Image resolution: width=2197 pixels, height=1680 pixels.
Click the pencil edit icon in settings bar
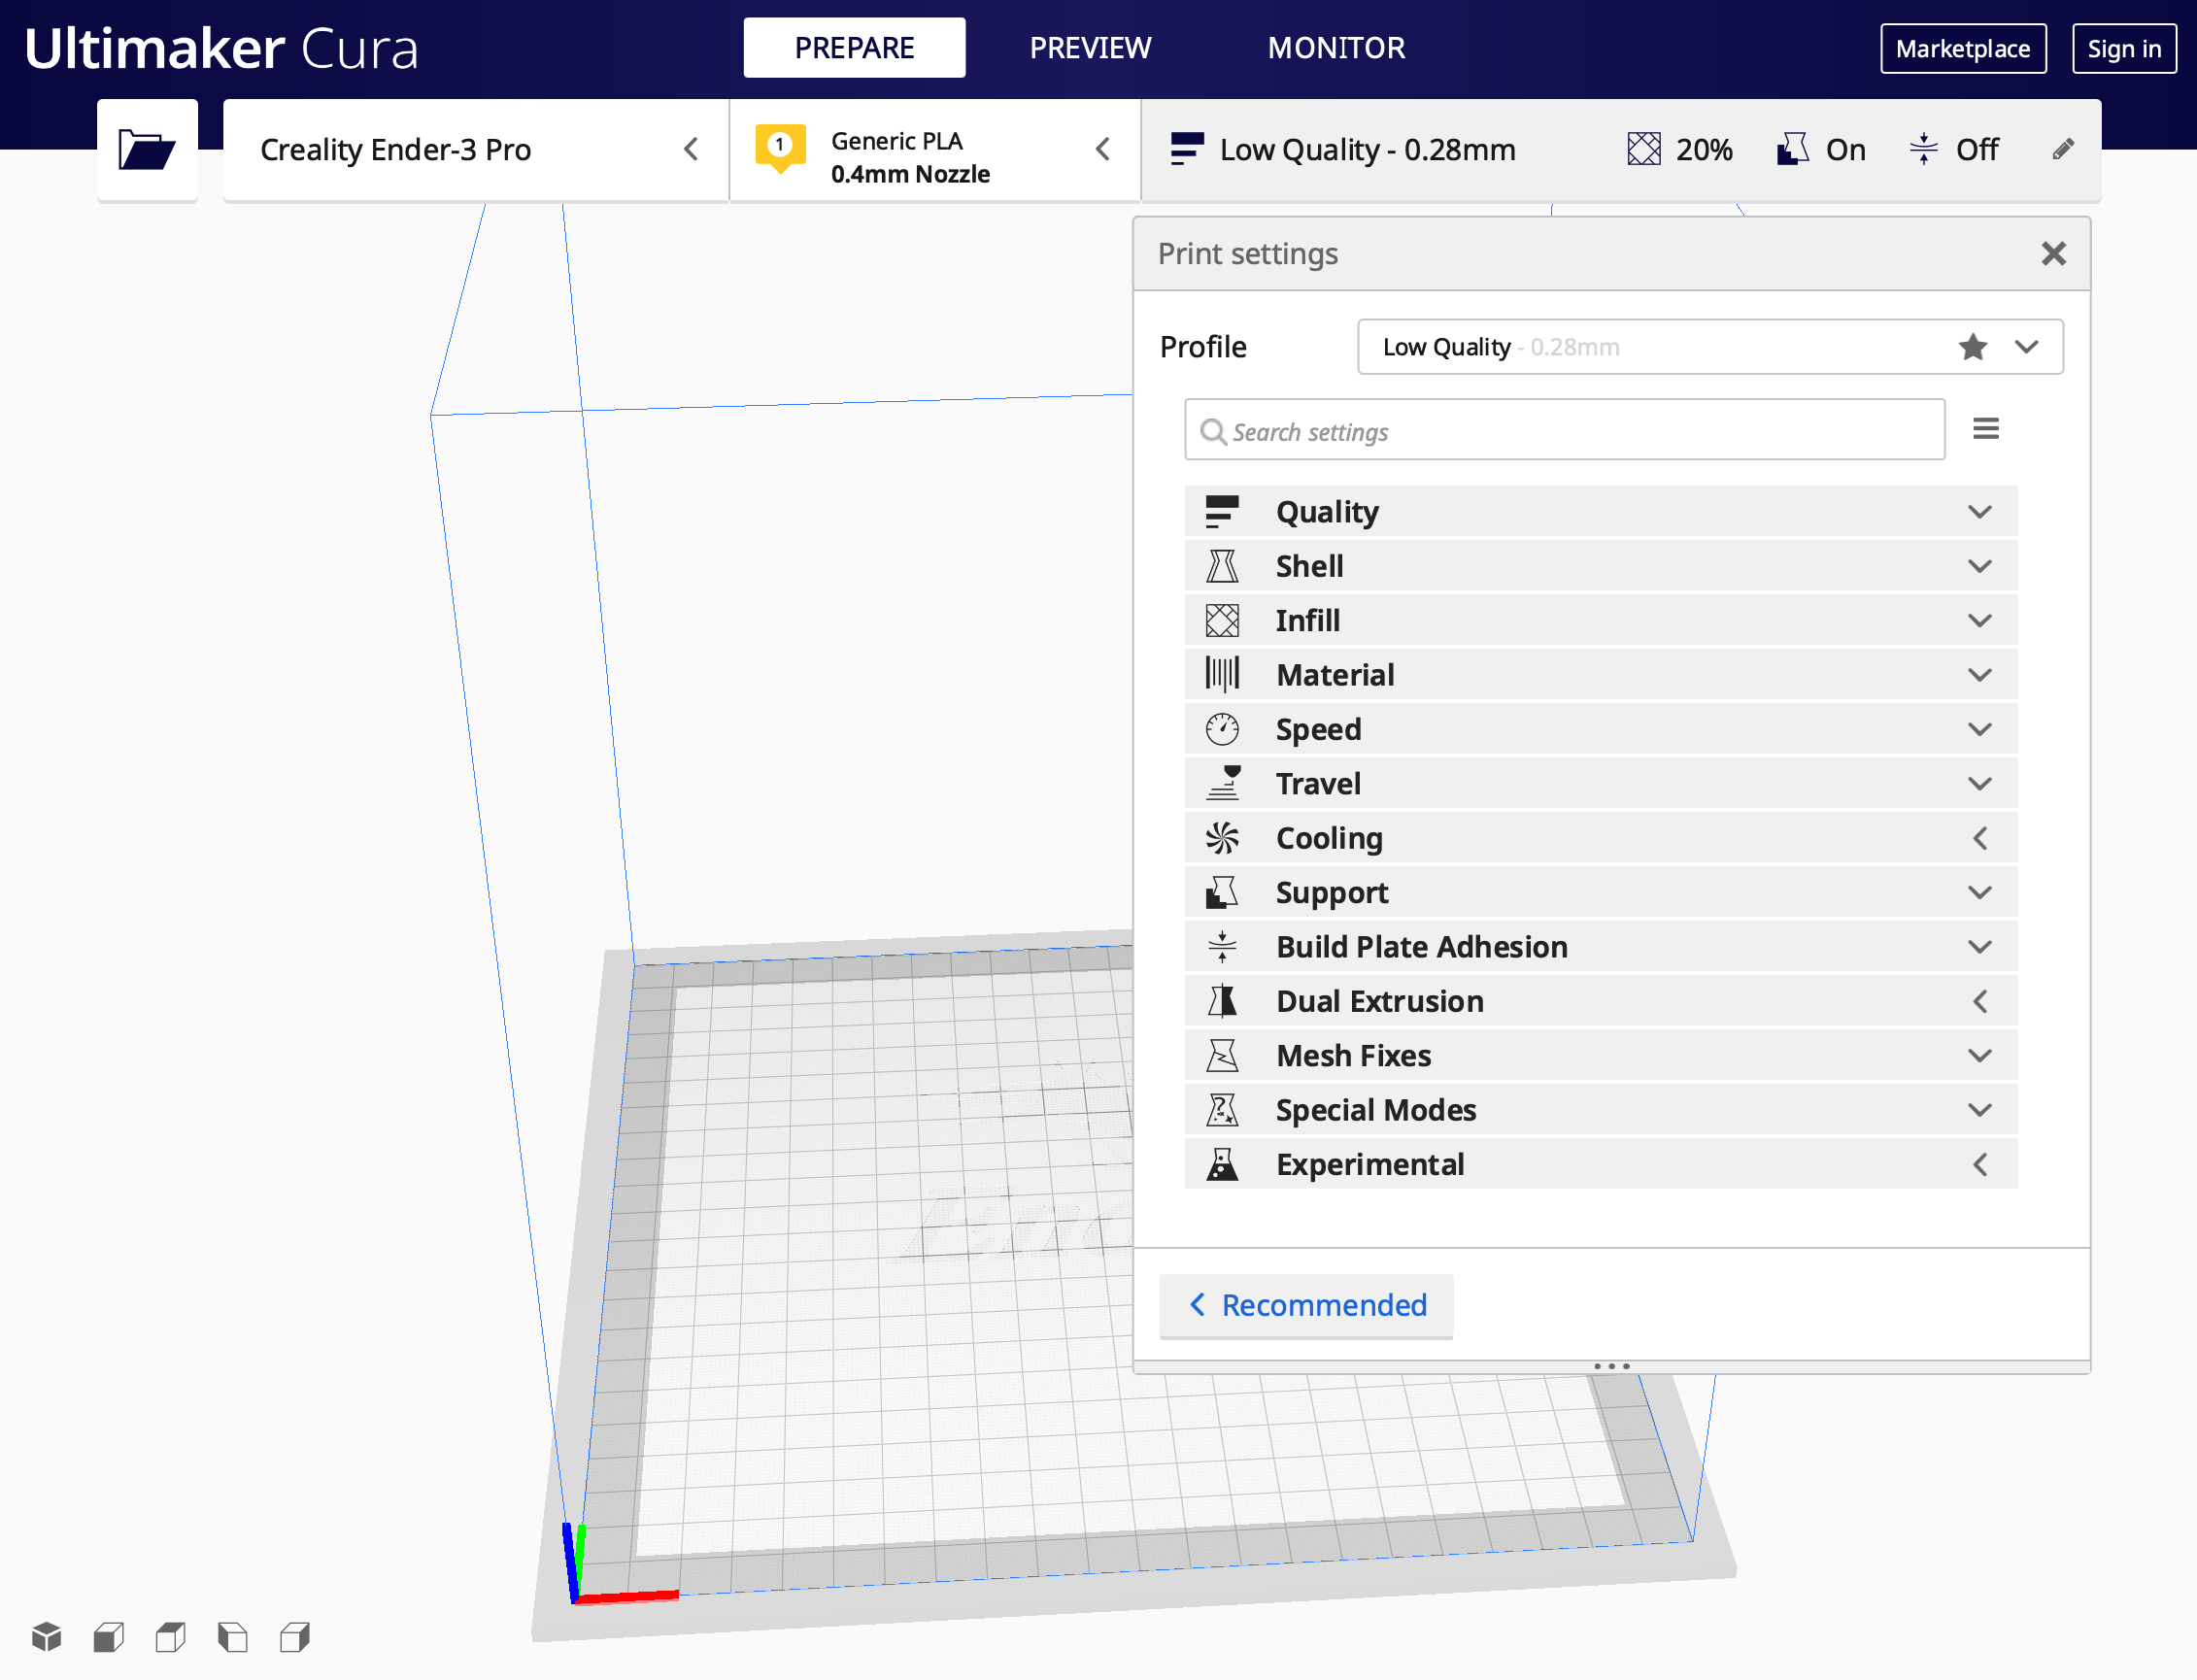[x=2062, y=150]
